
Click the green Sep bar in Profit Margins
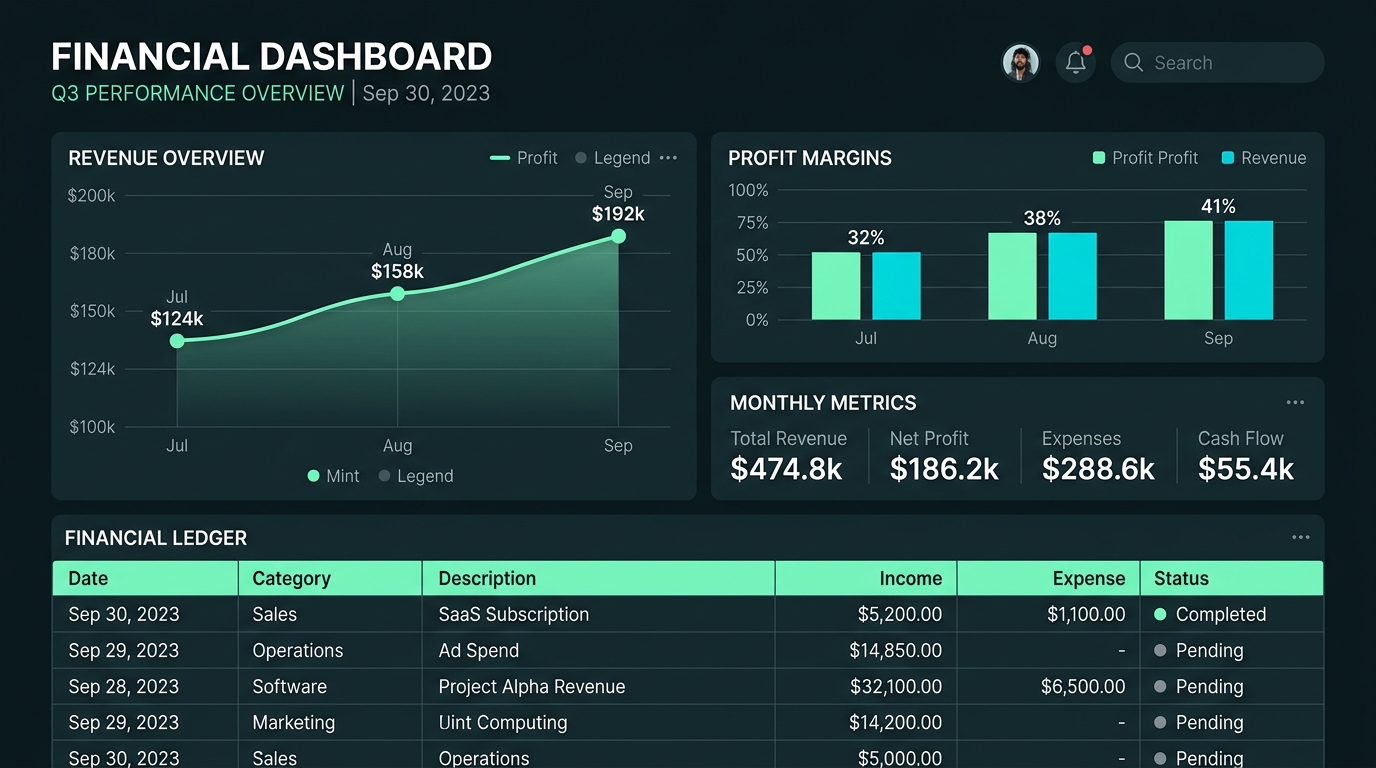(x=1188, y=270)
